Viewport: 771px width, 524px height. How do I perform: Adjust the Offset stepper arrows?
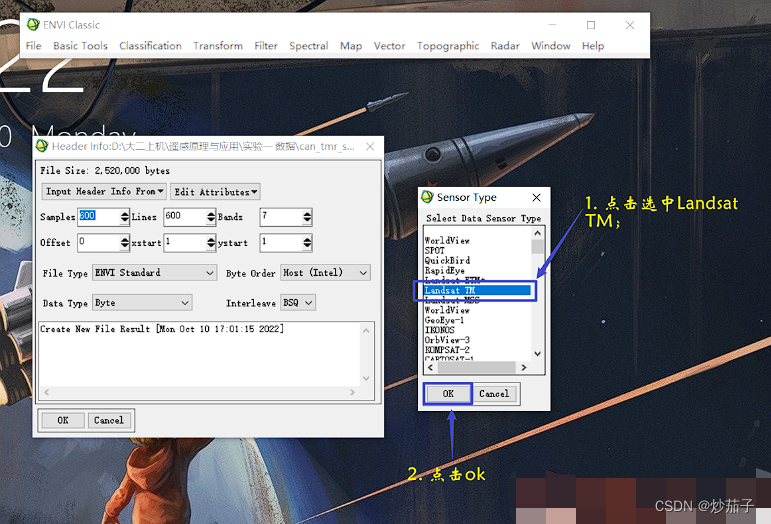click(125, 242)
